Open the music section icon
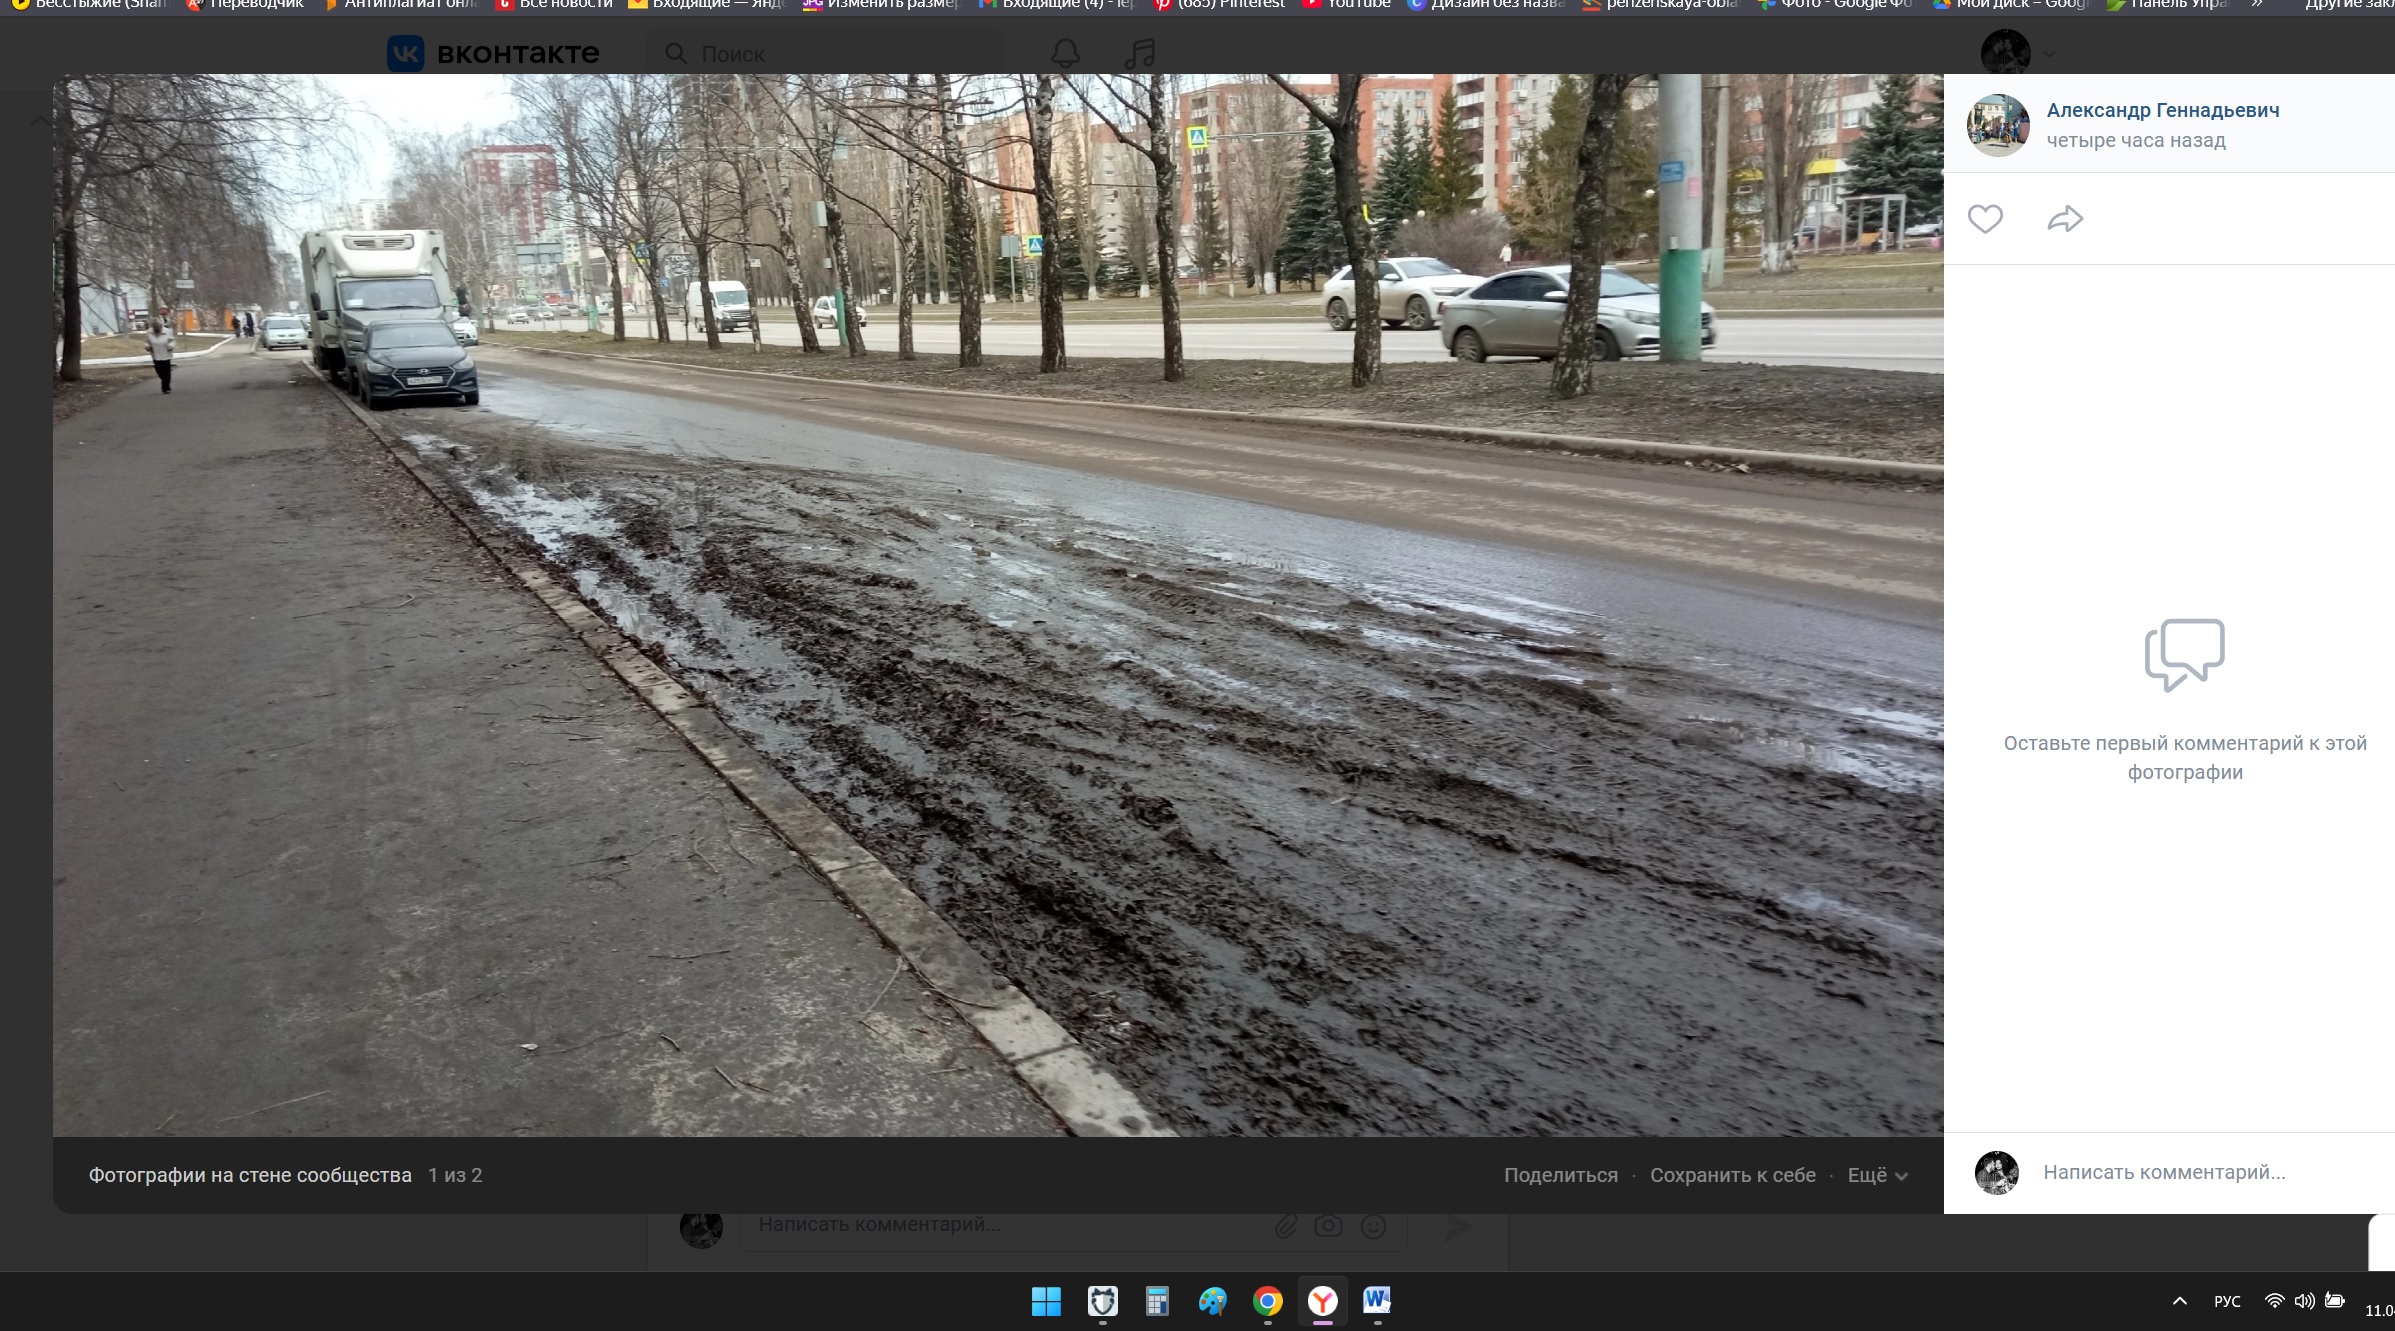Screen dimensions: 2395x1331 (1139, 53)
